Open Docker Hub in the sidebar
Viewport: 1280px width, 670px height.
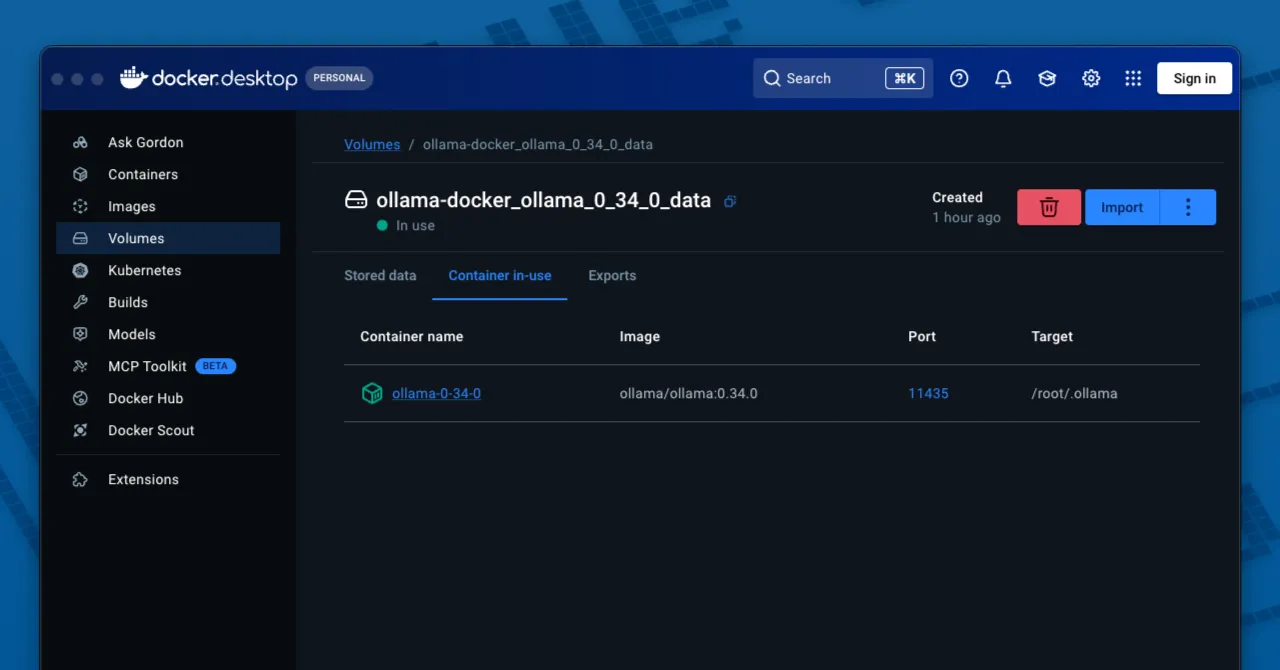(168, 398)
